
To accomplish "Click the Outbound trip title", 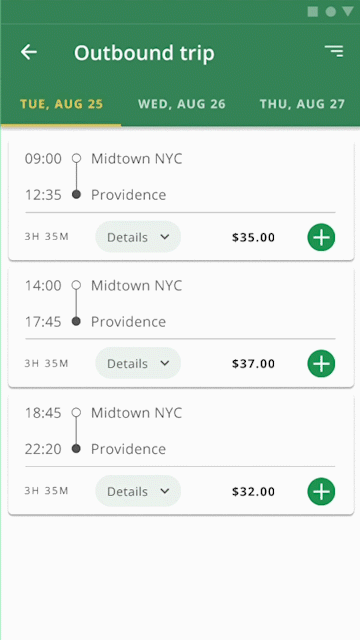I will point(144,53).
